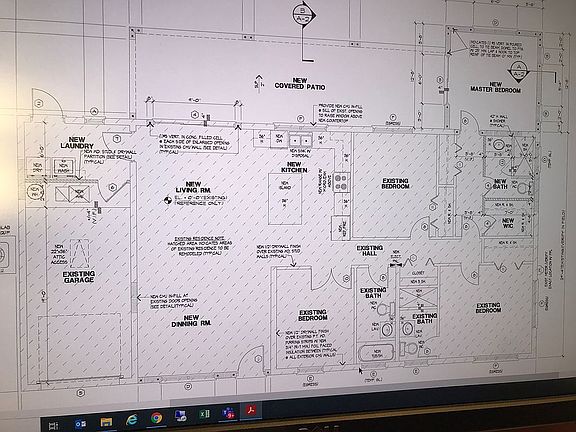Screen dimensions: 576x432
Task: Click the "NEW COVERED PATIO" label
Action: 300,84
